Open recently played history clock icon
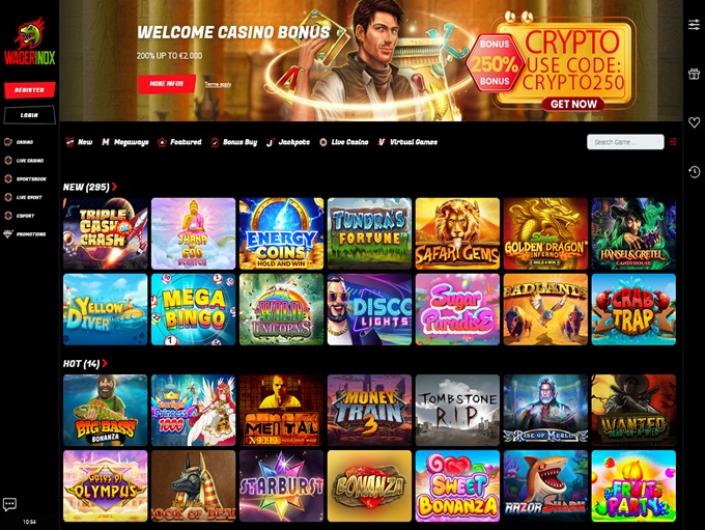 [x=694, y=171]
